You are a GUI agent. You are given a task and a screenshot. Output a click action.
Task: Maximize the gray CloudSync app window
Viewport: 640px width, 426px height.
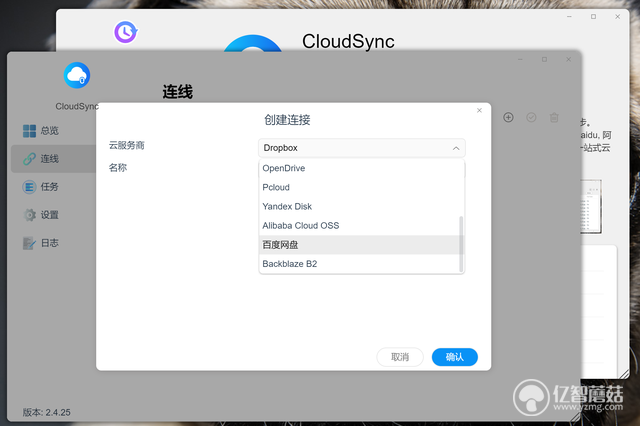(x=544, y=59)
